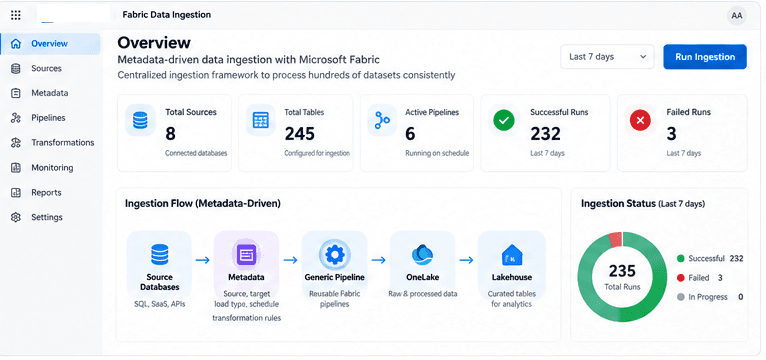This screenshot has width=766, height=360.
Task: Click the Run Ingestion button
Action: pos(705,57)
